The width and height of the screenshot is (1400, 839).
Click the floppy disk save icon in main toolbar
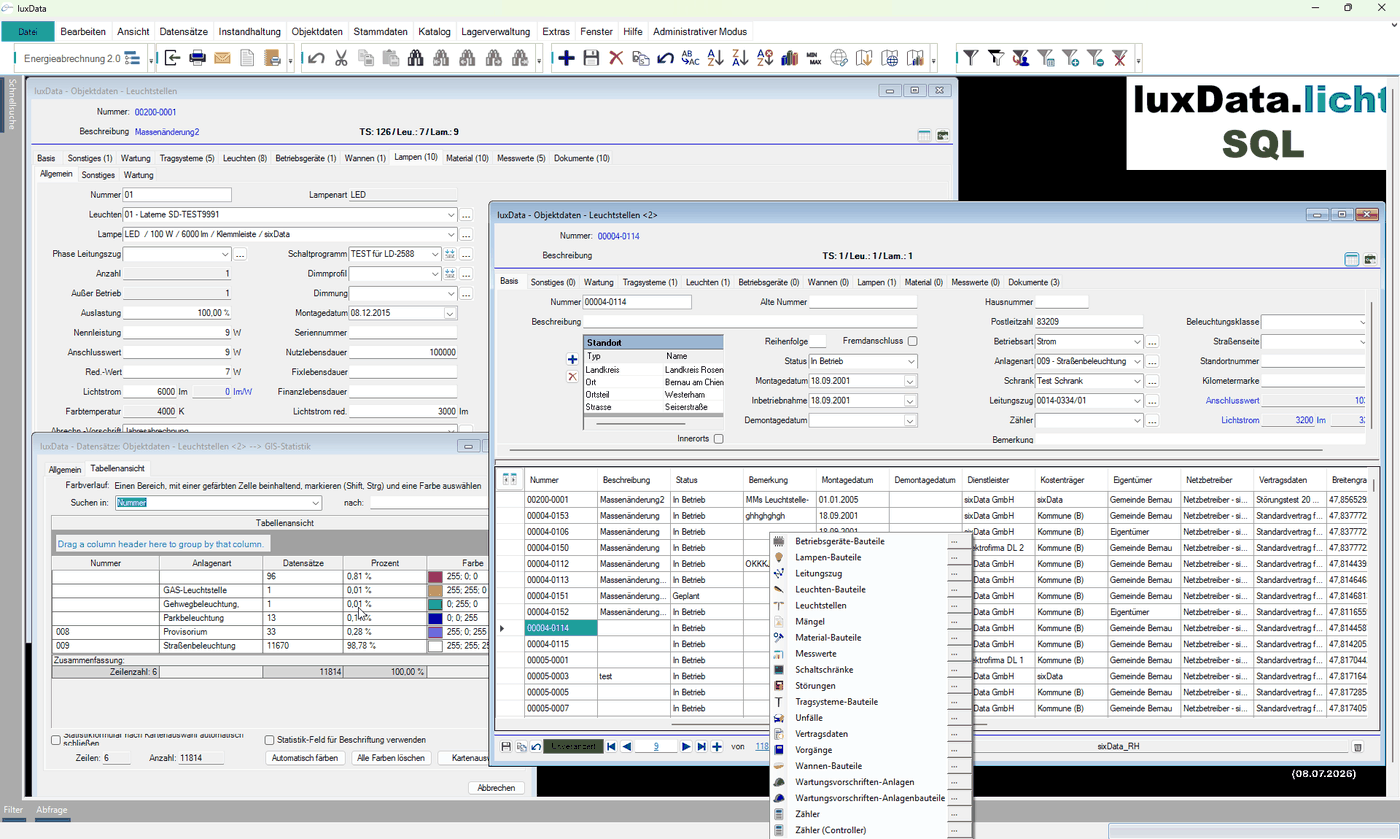[591, 58]
